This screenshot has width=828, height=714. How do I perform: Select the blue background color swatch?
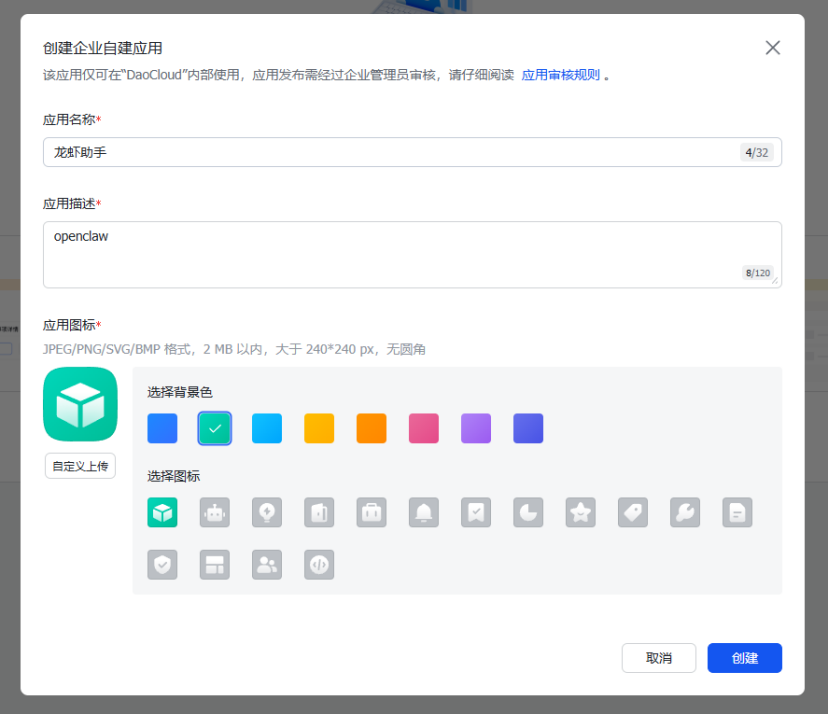click(162, 428)
